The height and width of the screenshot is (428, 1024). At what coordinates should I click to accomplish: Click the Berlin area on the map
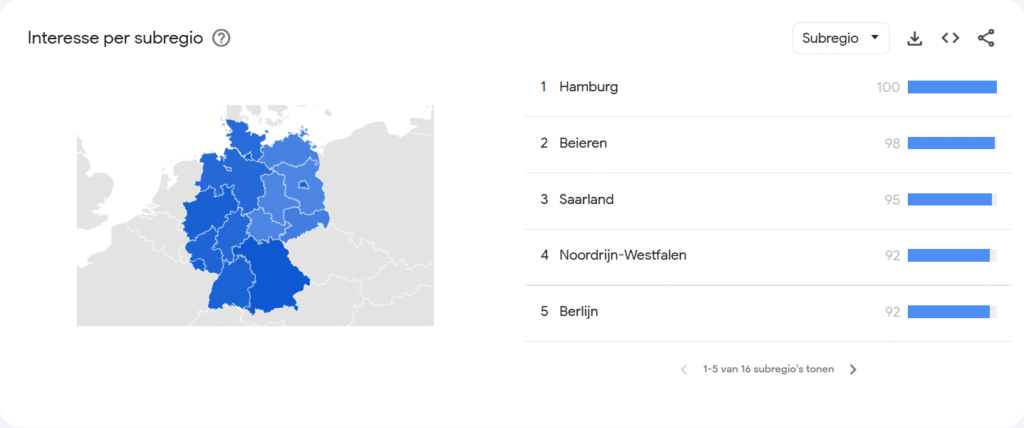click(302, 184)
